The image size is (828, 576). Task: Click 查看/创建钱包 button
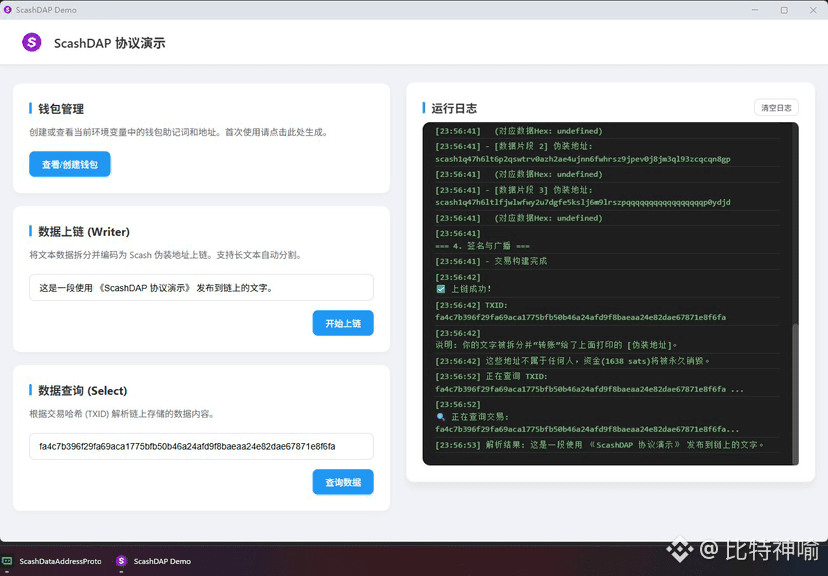pos(70,164)
